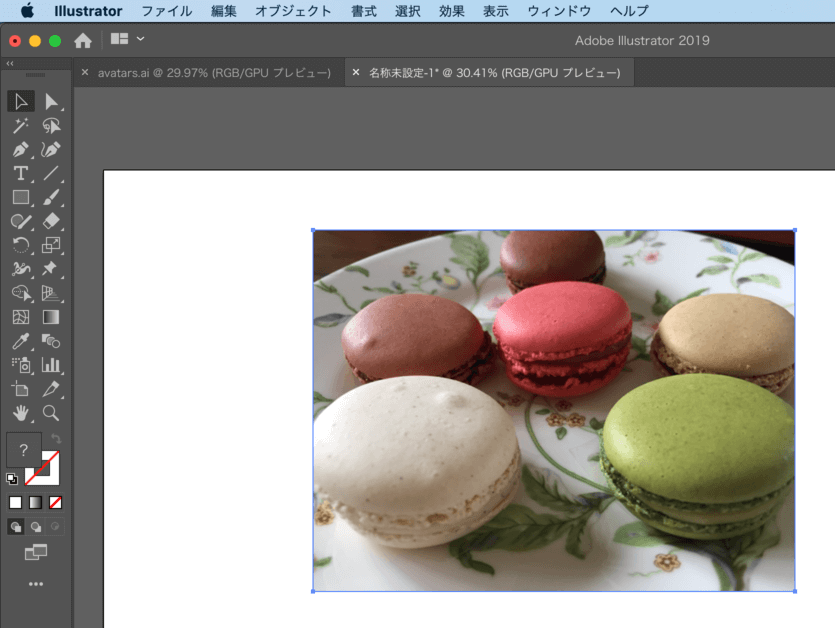The width and height of the screenshot is (835, 628).
Task: Swap fill and stroke colors
Action: (56, 440)
